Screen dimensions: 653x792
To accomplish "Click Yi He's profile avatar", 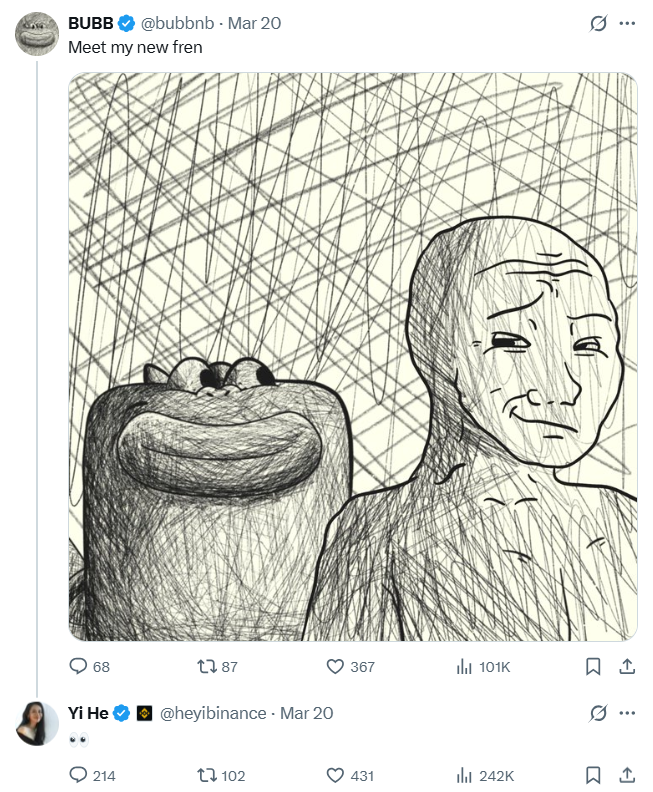I will click(38, 723).
